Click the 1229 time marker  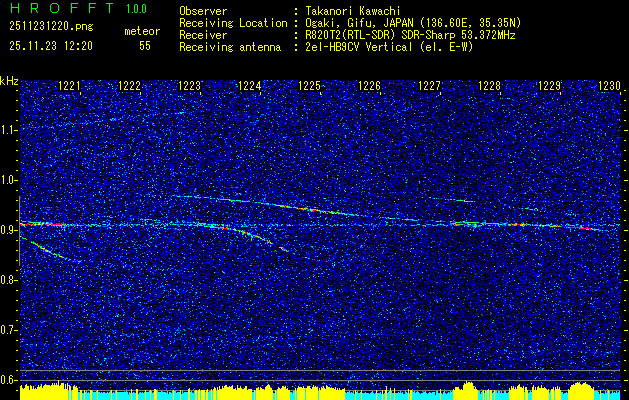tap(549, 86)
